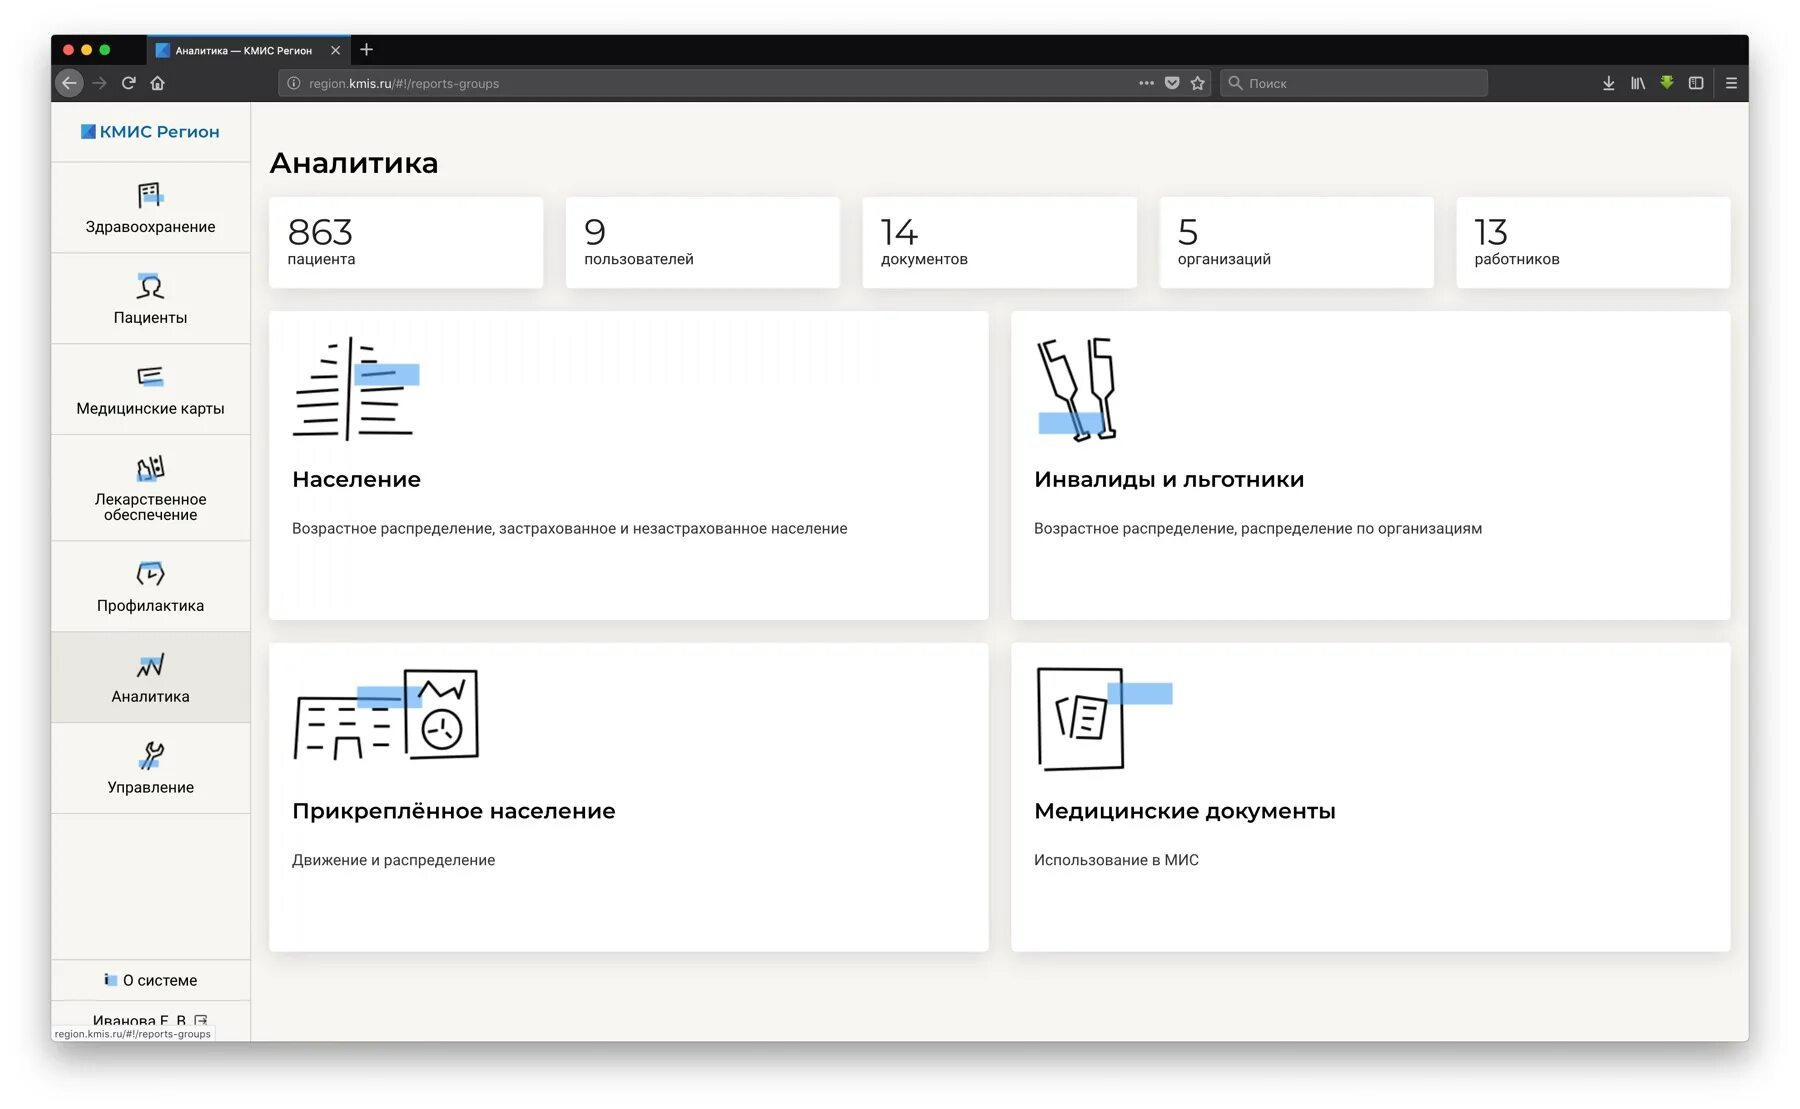Click the 13 работников stat card

point(1593,243)
